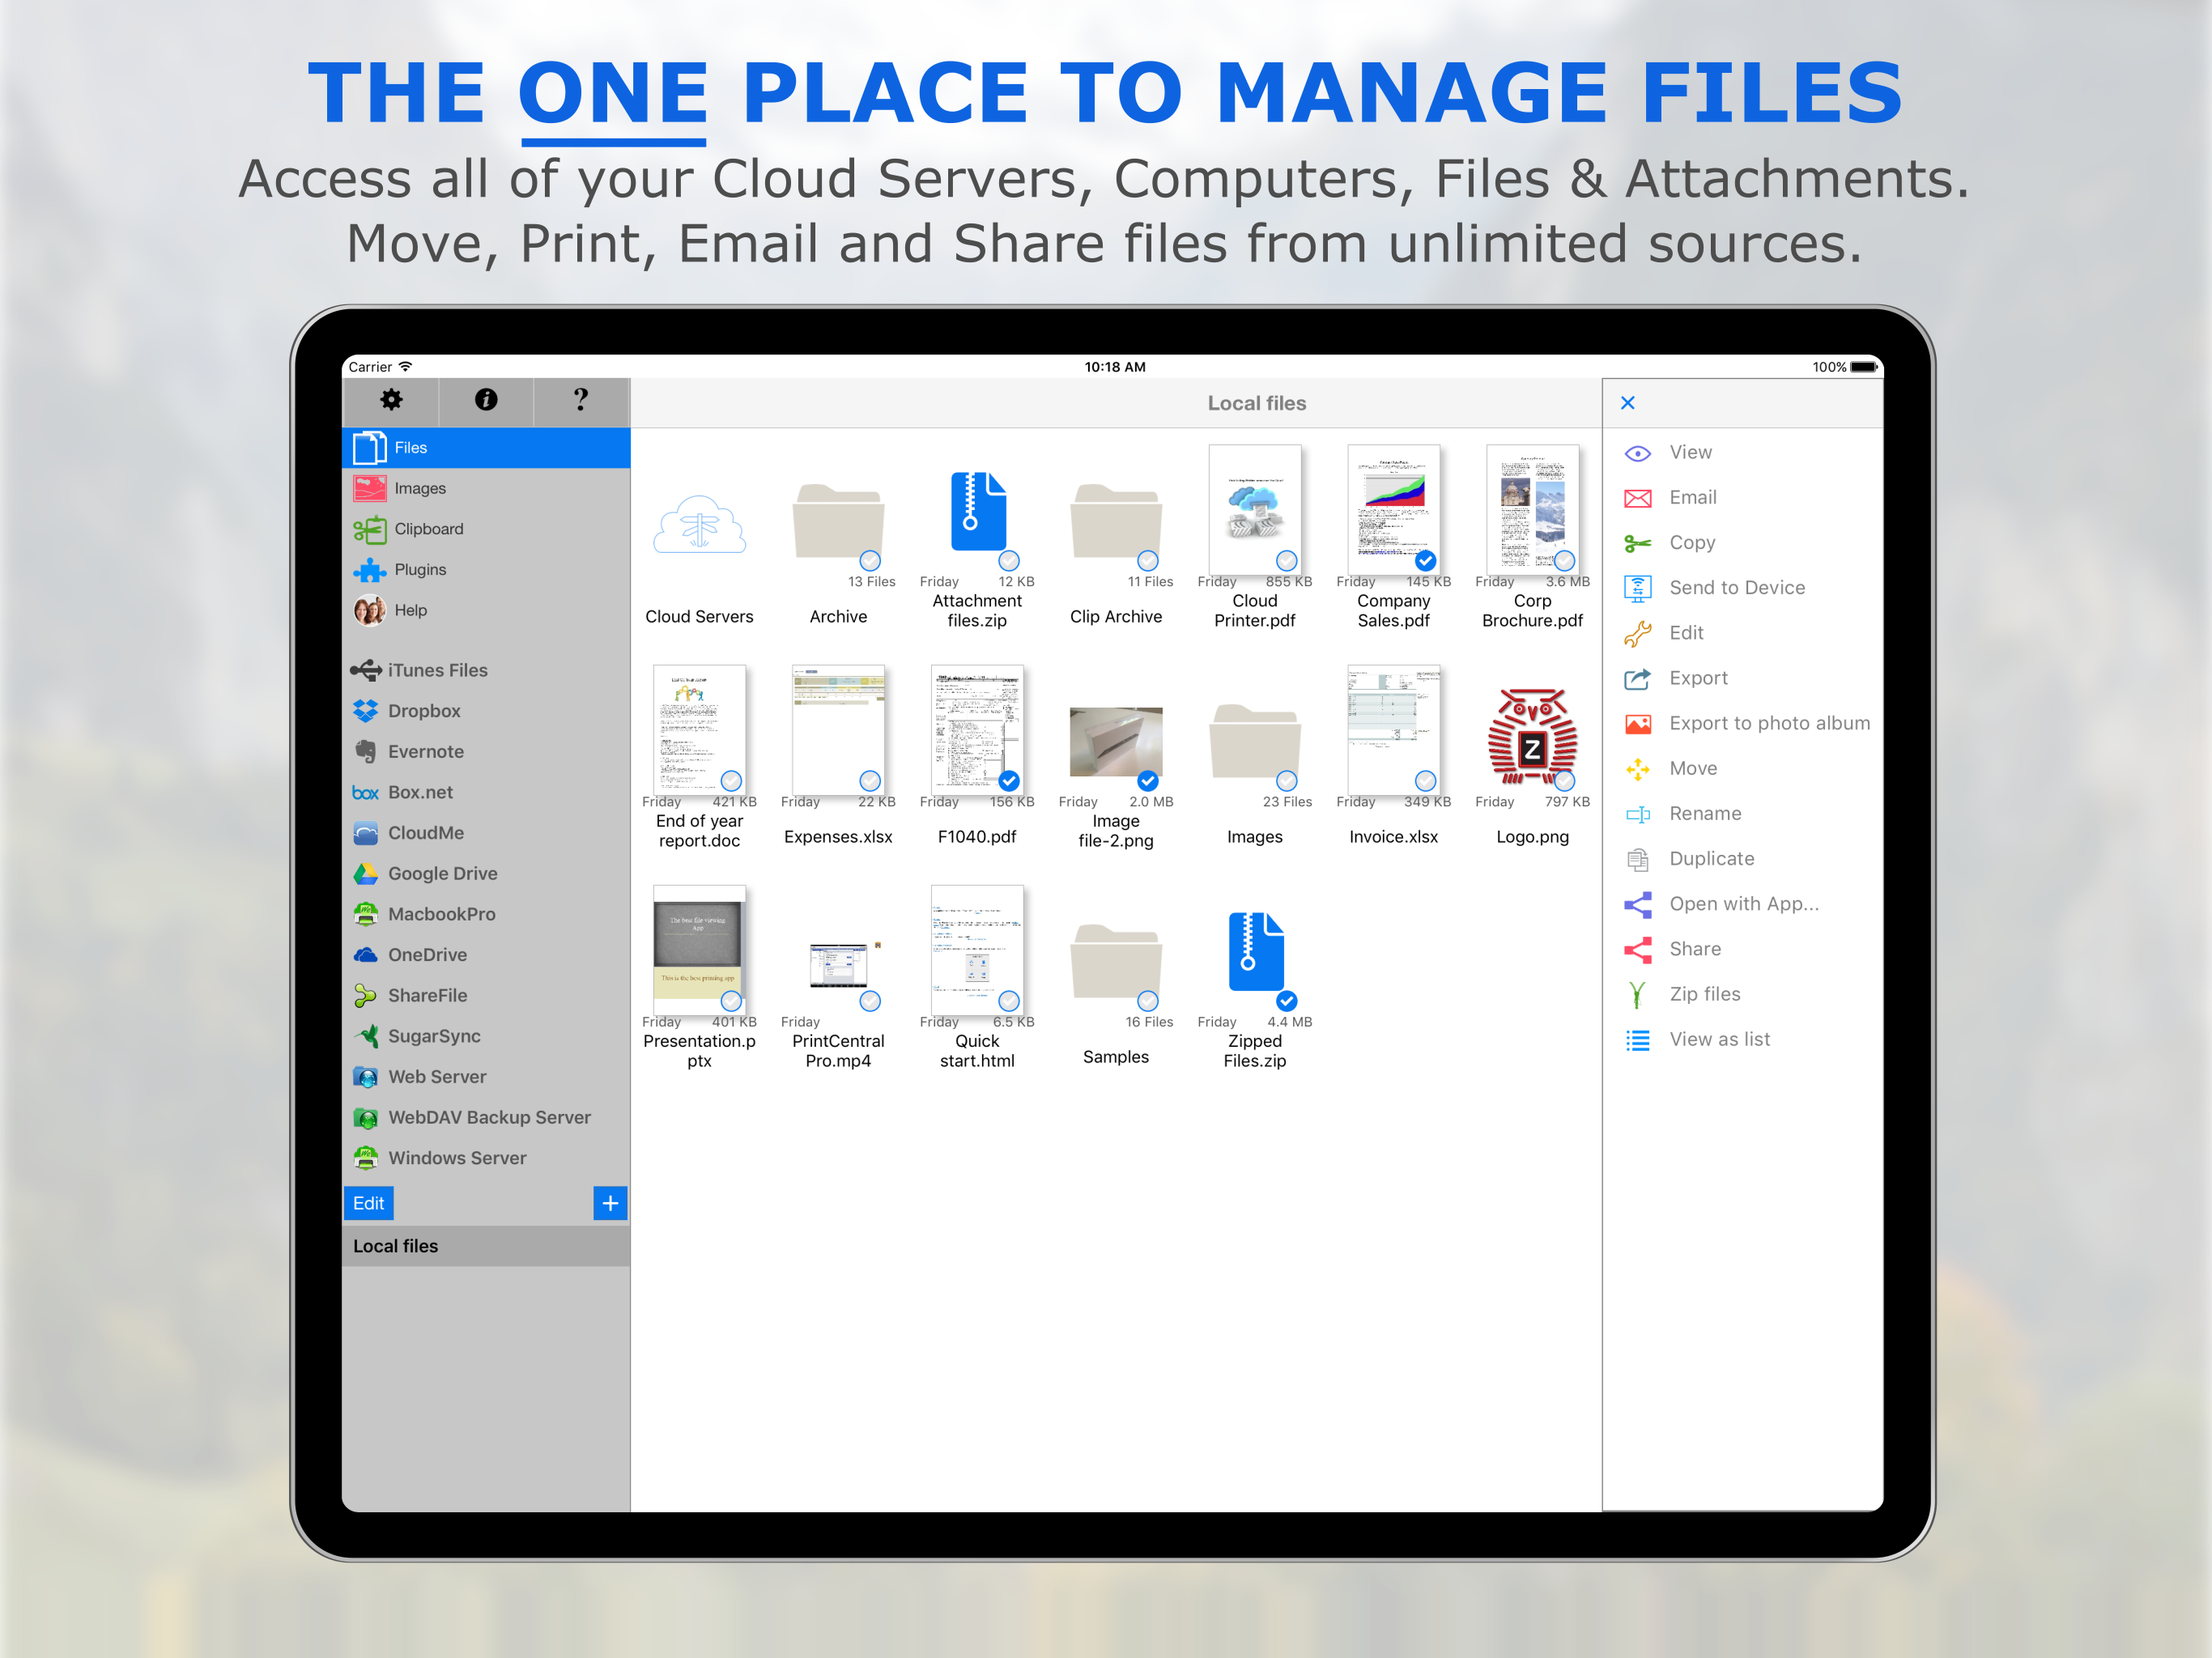2212x1658 pixels.
Task: Open the settings gear icon
Action: point(391,400)
